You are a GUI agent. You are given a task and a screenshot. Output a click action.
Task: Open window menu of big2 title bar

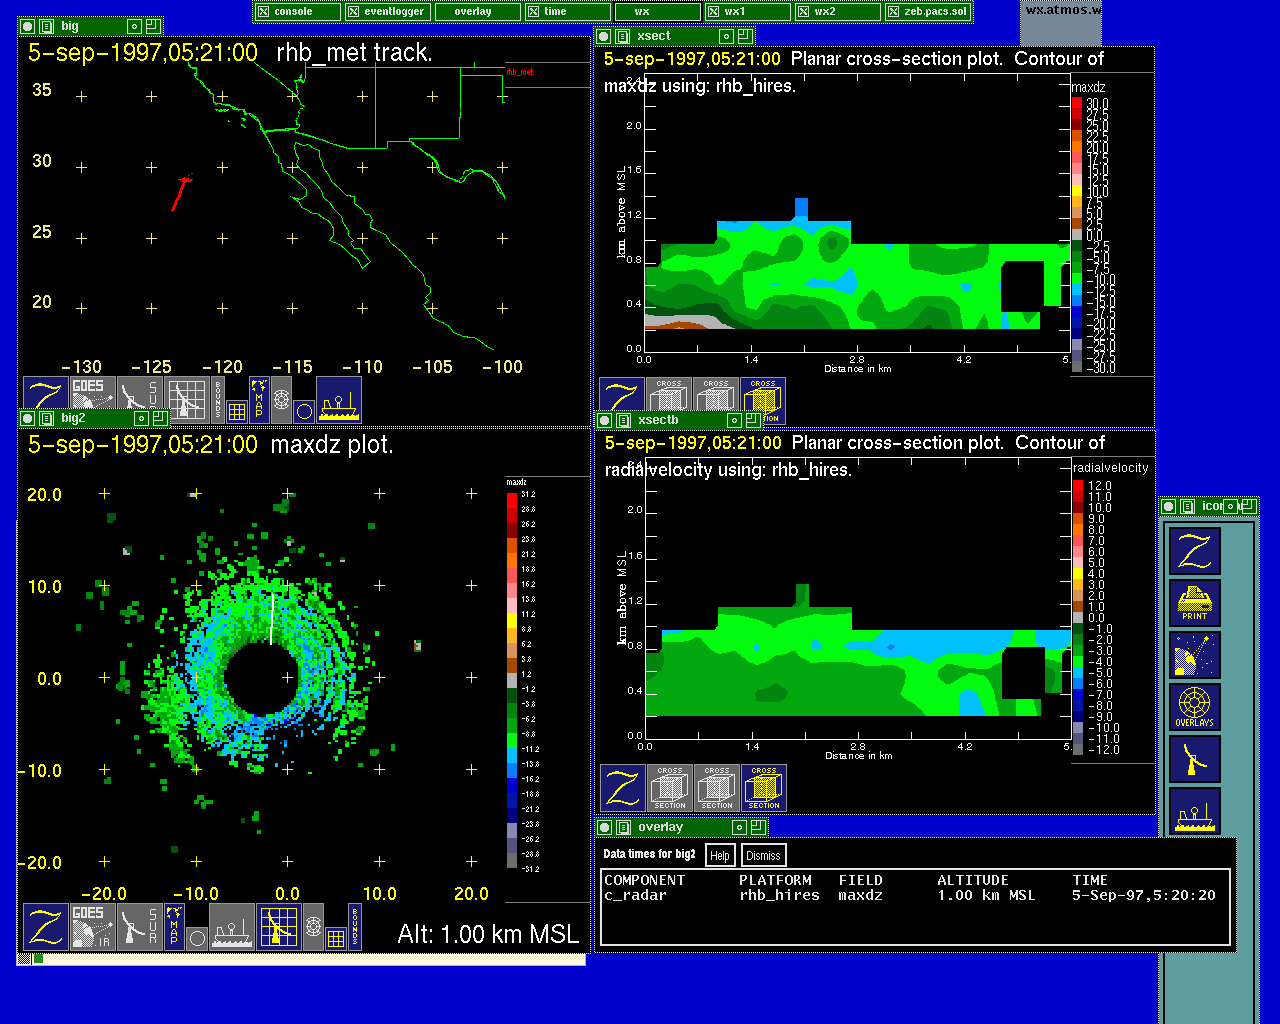[28, 419]
